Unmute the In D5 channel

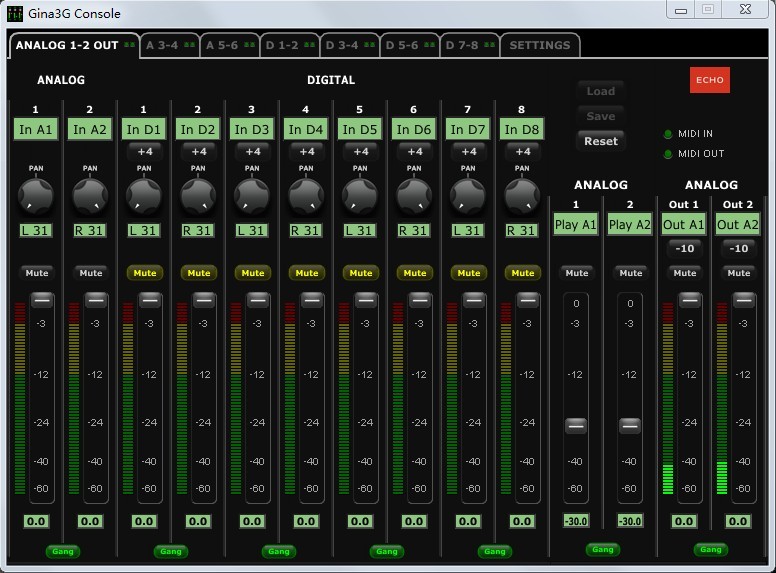point(360,273)
